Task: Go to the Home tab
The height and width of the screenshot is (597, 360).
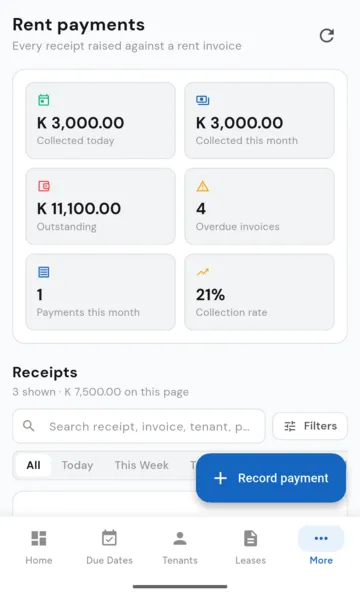Action: (39, 547)
